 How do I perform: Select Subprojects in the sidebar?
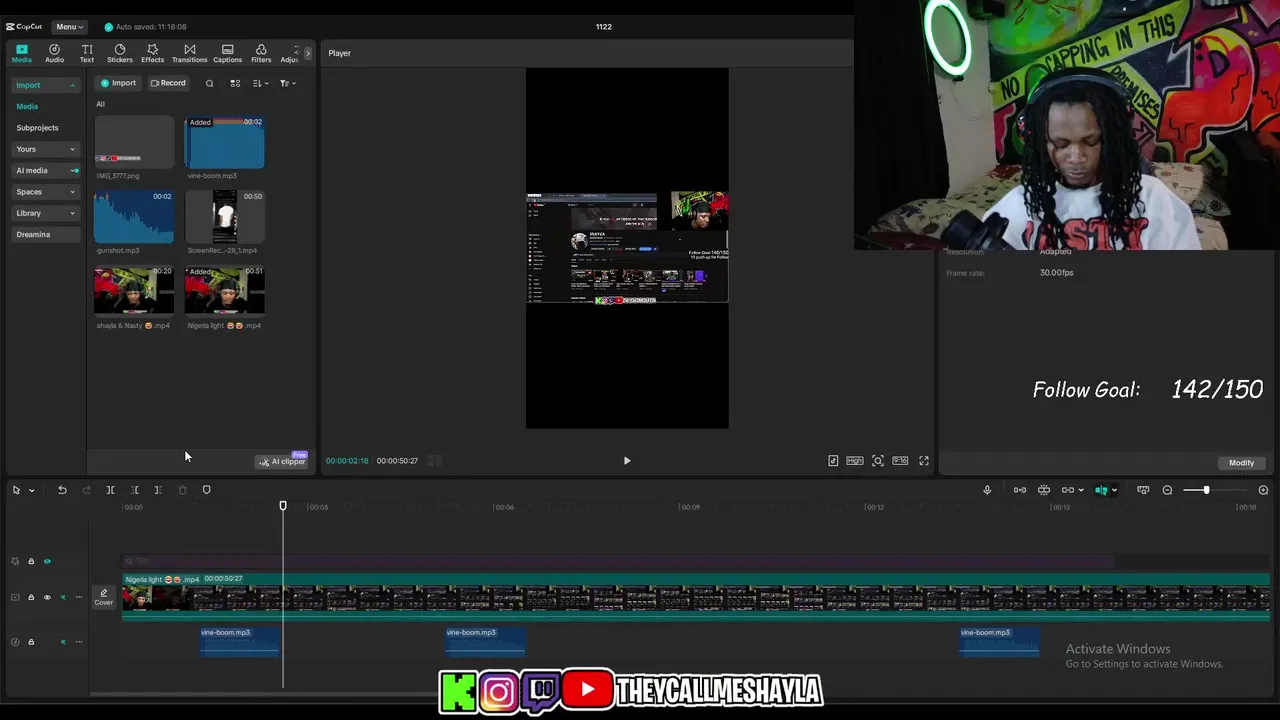(37, 128)
